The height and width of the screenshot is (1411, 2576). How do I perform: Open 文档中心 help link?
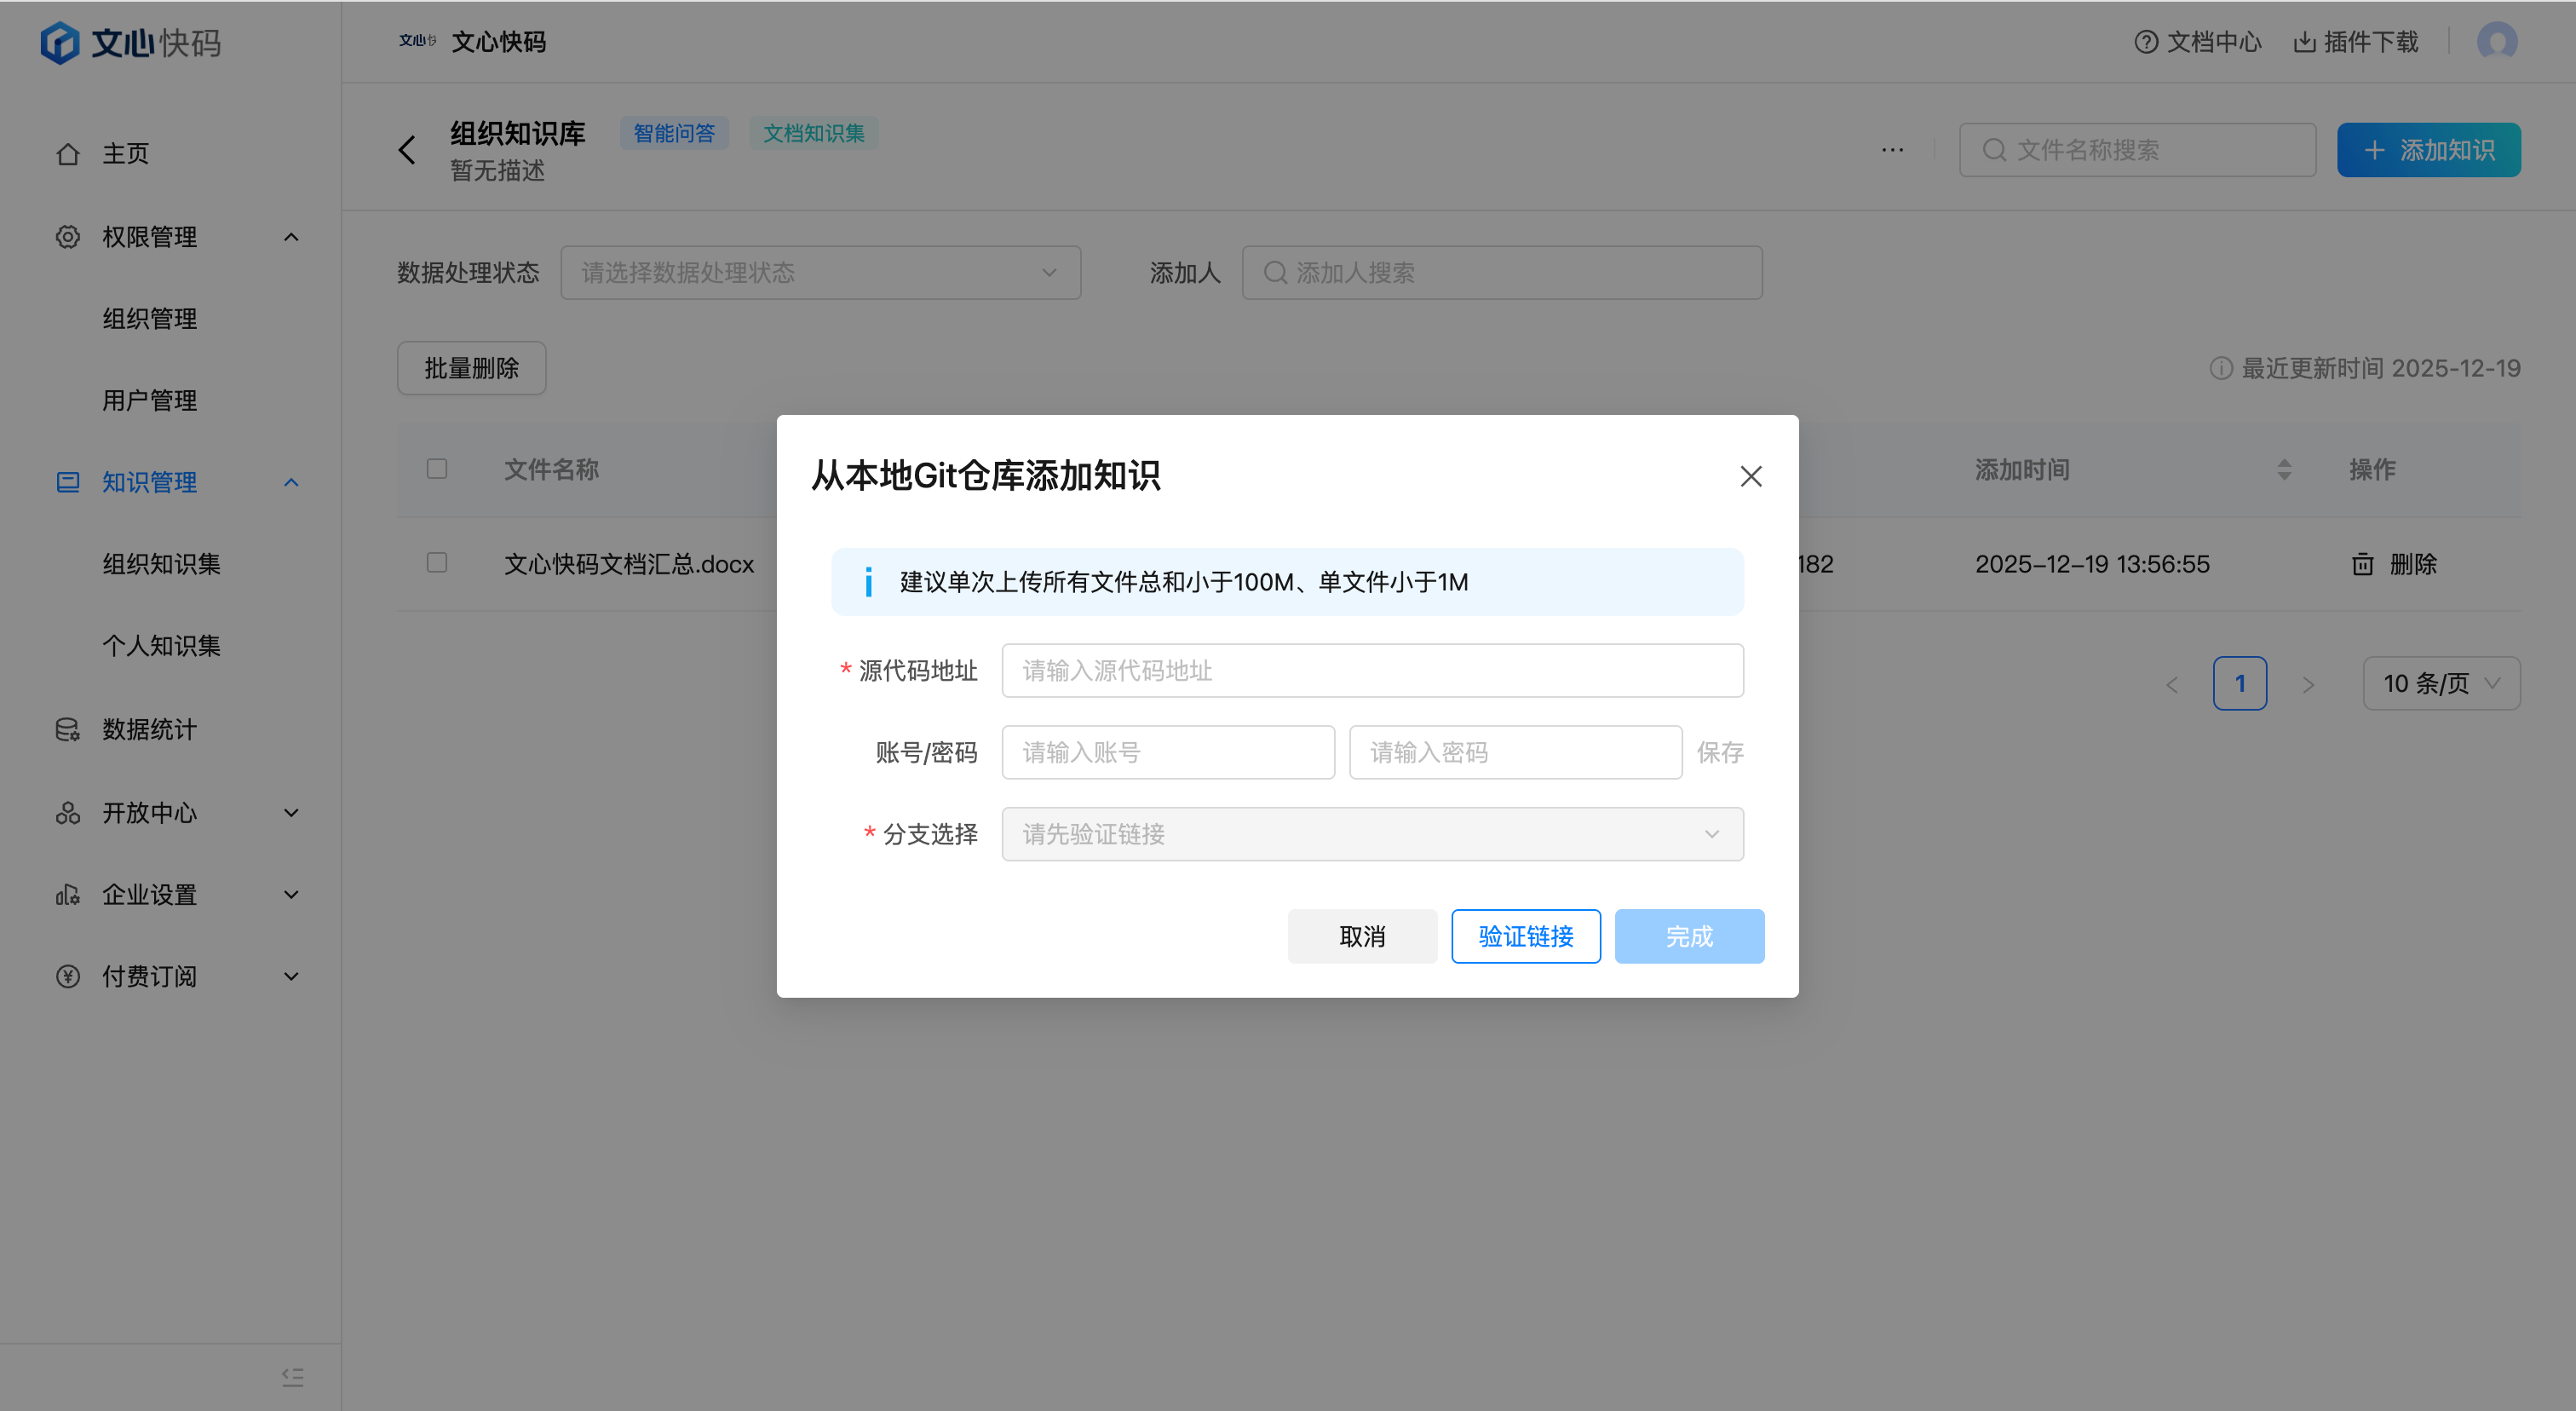[2198, 42]
